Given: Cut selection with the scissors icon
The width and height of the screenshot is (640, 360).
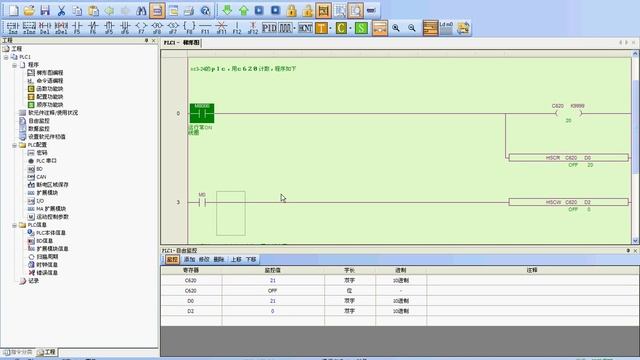Looking at the screenshot, I should tap(61, 11).
